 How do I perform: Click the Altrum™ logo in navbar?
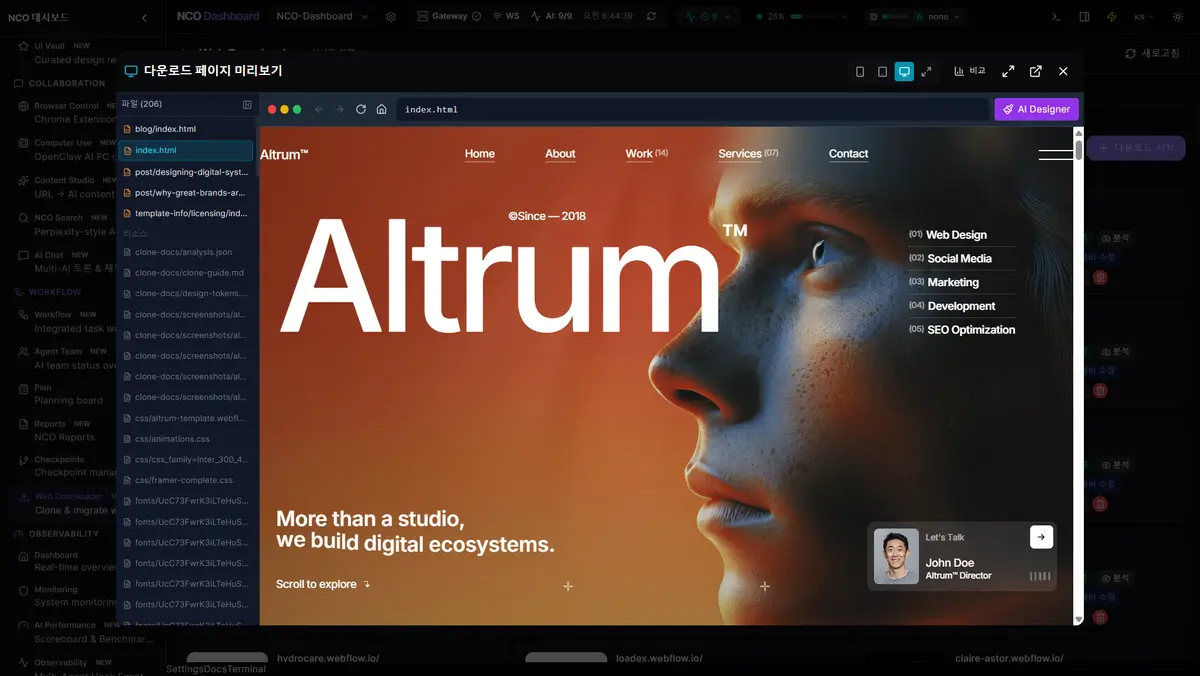pyautogui.click(x=284, y=154)
